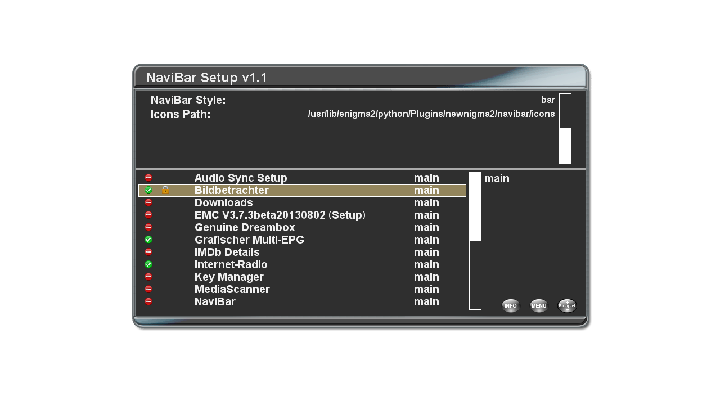
Task: Click the red icon beside NaviBar entry
Action: pyautogui.click(x=148, y=302)
